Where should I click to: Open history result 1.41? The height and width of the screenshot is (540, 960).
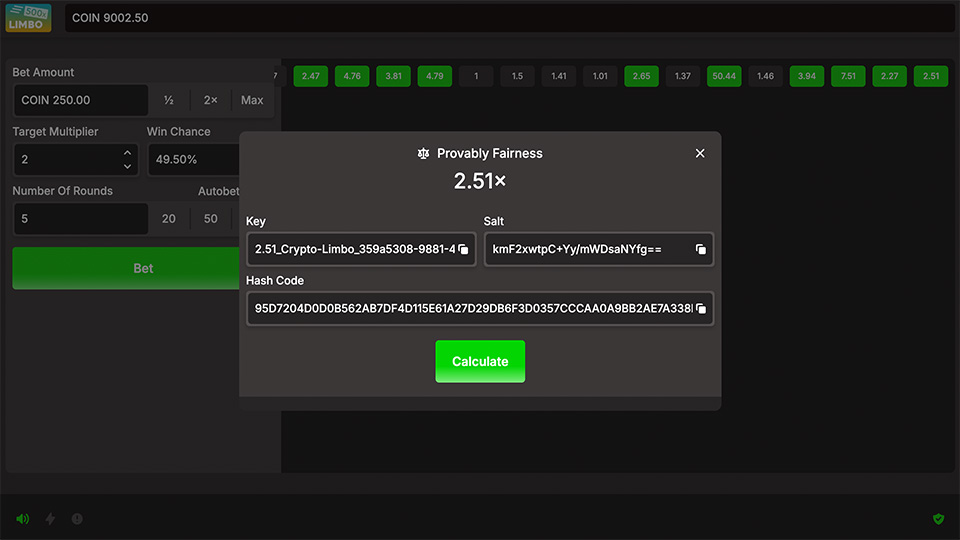pyautogui.click(x=559, y=76)
